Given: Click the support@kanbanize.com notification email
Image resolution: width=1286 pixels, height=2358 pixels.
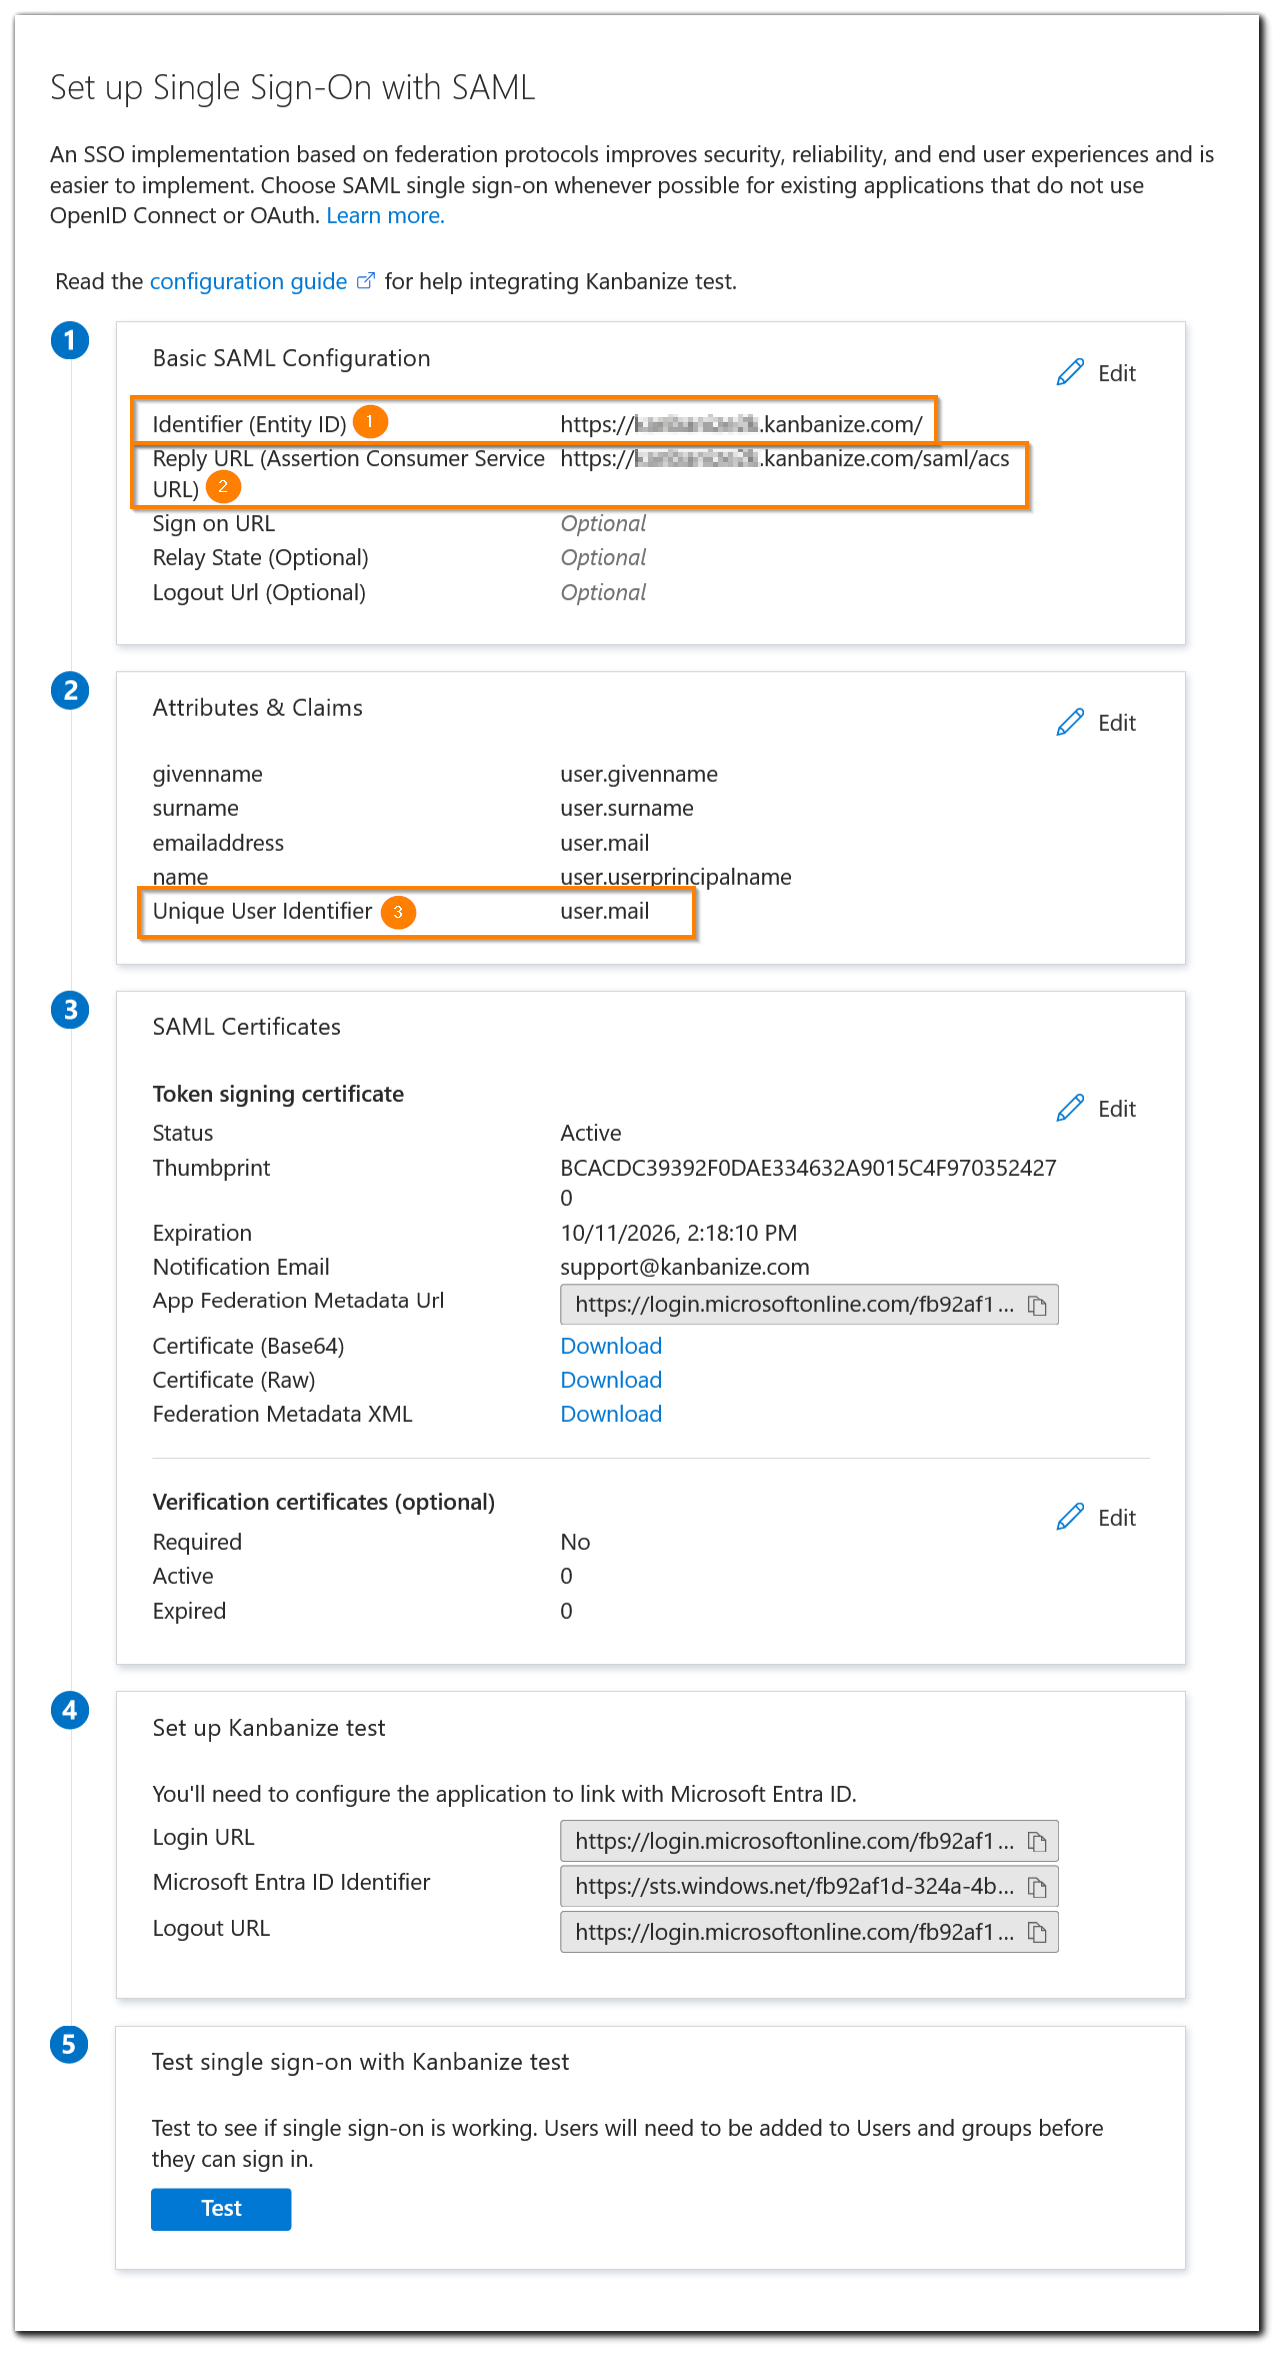Looking at the screenshot, I should 685,1267.
